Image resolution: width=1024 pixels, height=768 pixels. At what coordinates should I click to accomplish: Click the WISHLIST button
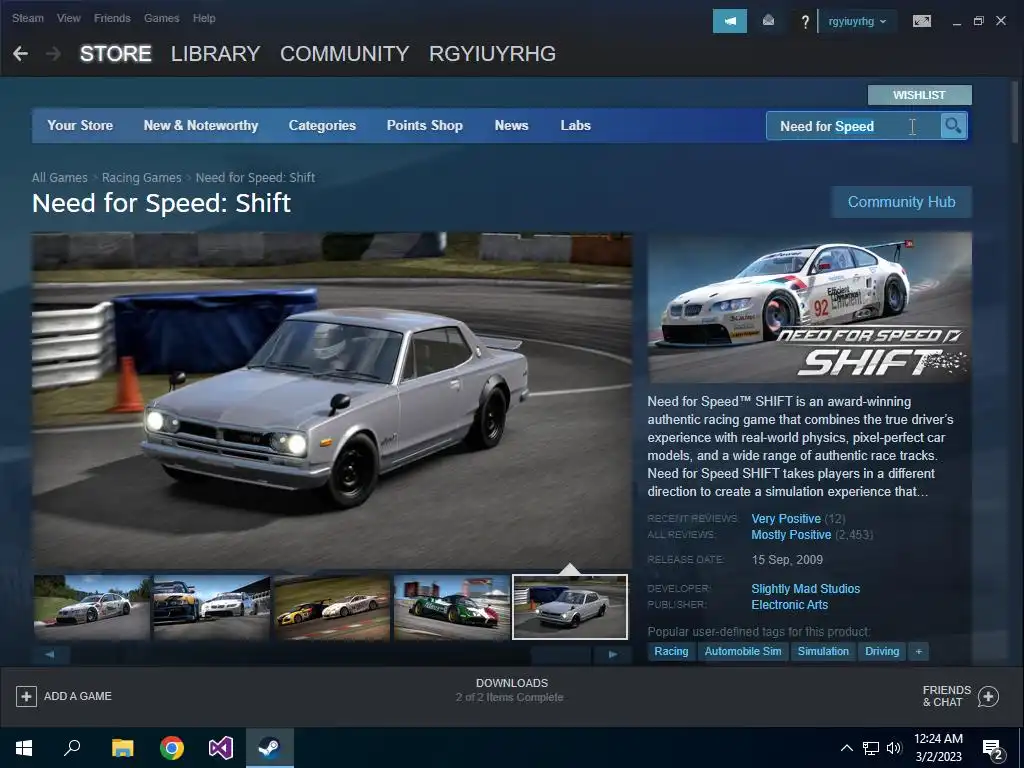[x=920, y=95]
